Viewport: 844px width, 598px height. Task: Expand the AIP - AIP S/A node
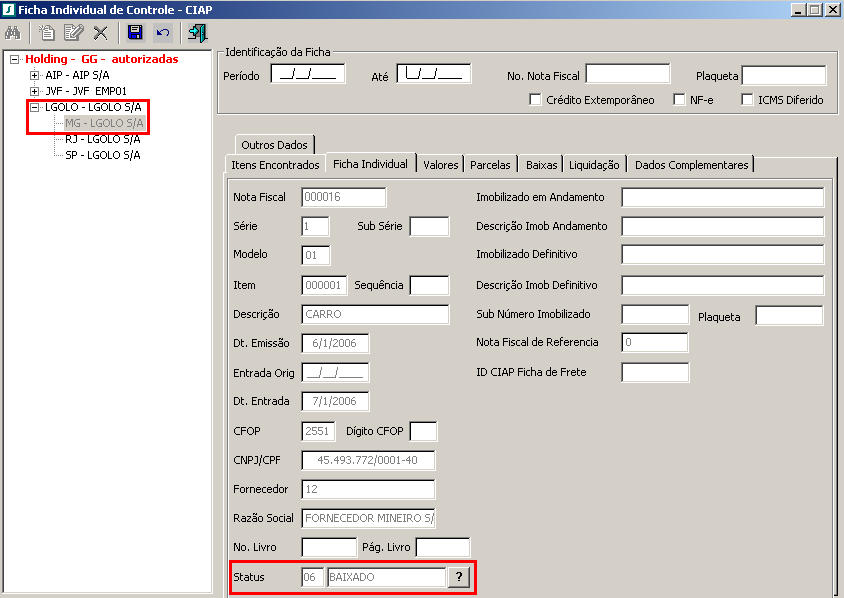pos(35,75)
